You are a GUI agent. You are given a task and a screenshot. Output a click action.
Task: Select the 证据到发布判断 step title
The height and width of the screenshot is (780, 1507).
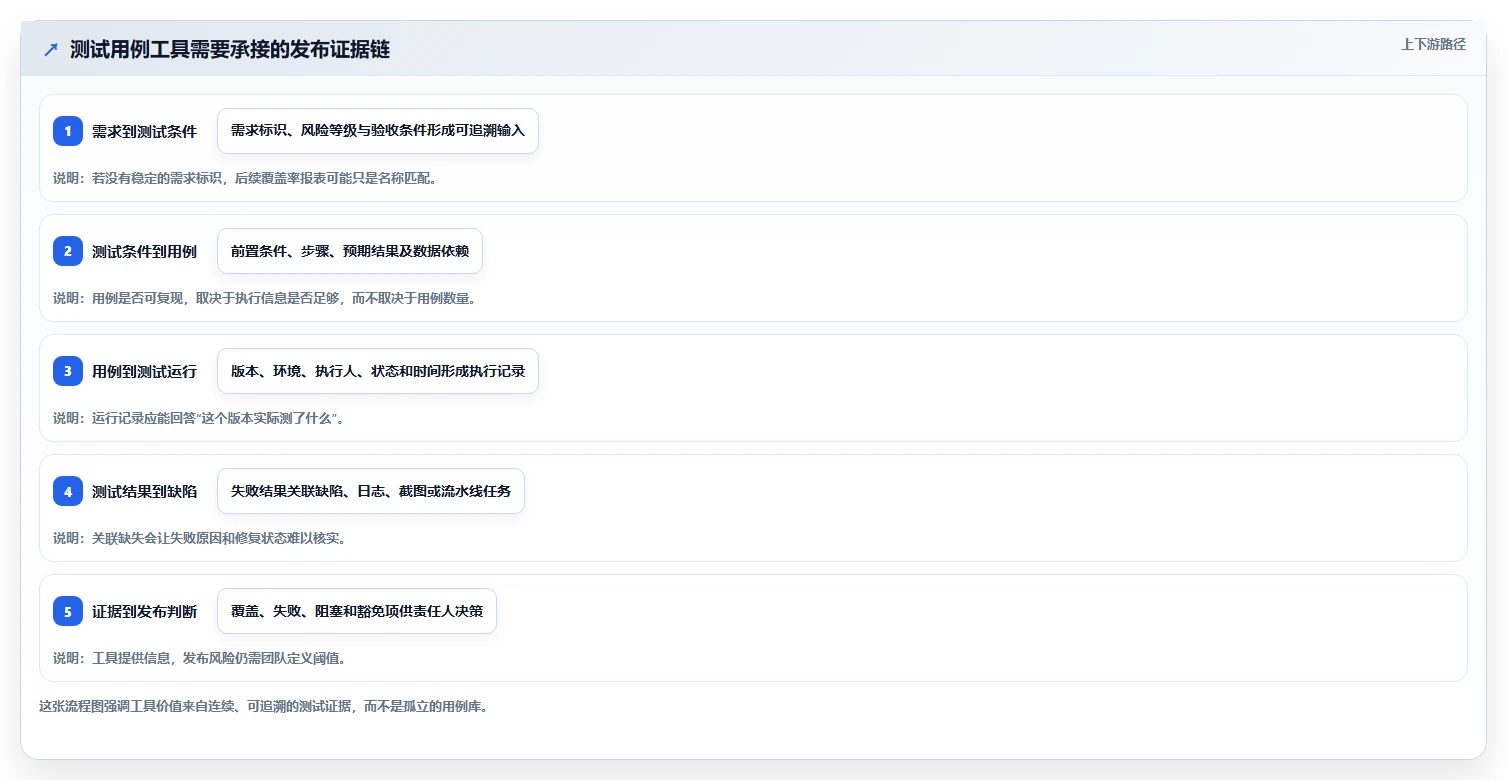click(x=144, y=611)
